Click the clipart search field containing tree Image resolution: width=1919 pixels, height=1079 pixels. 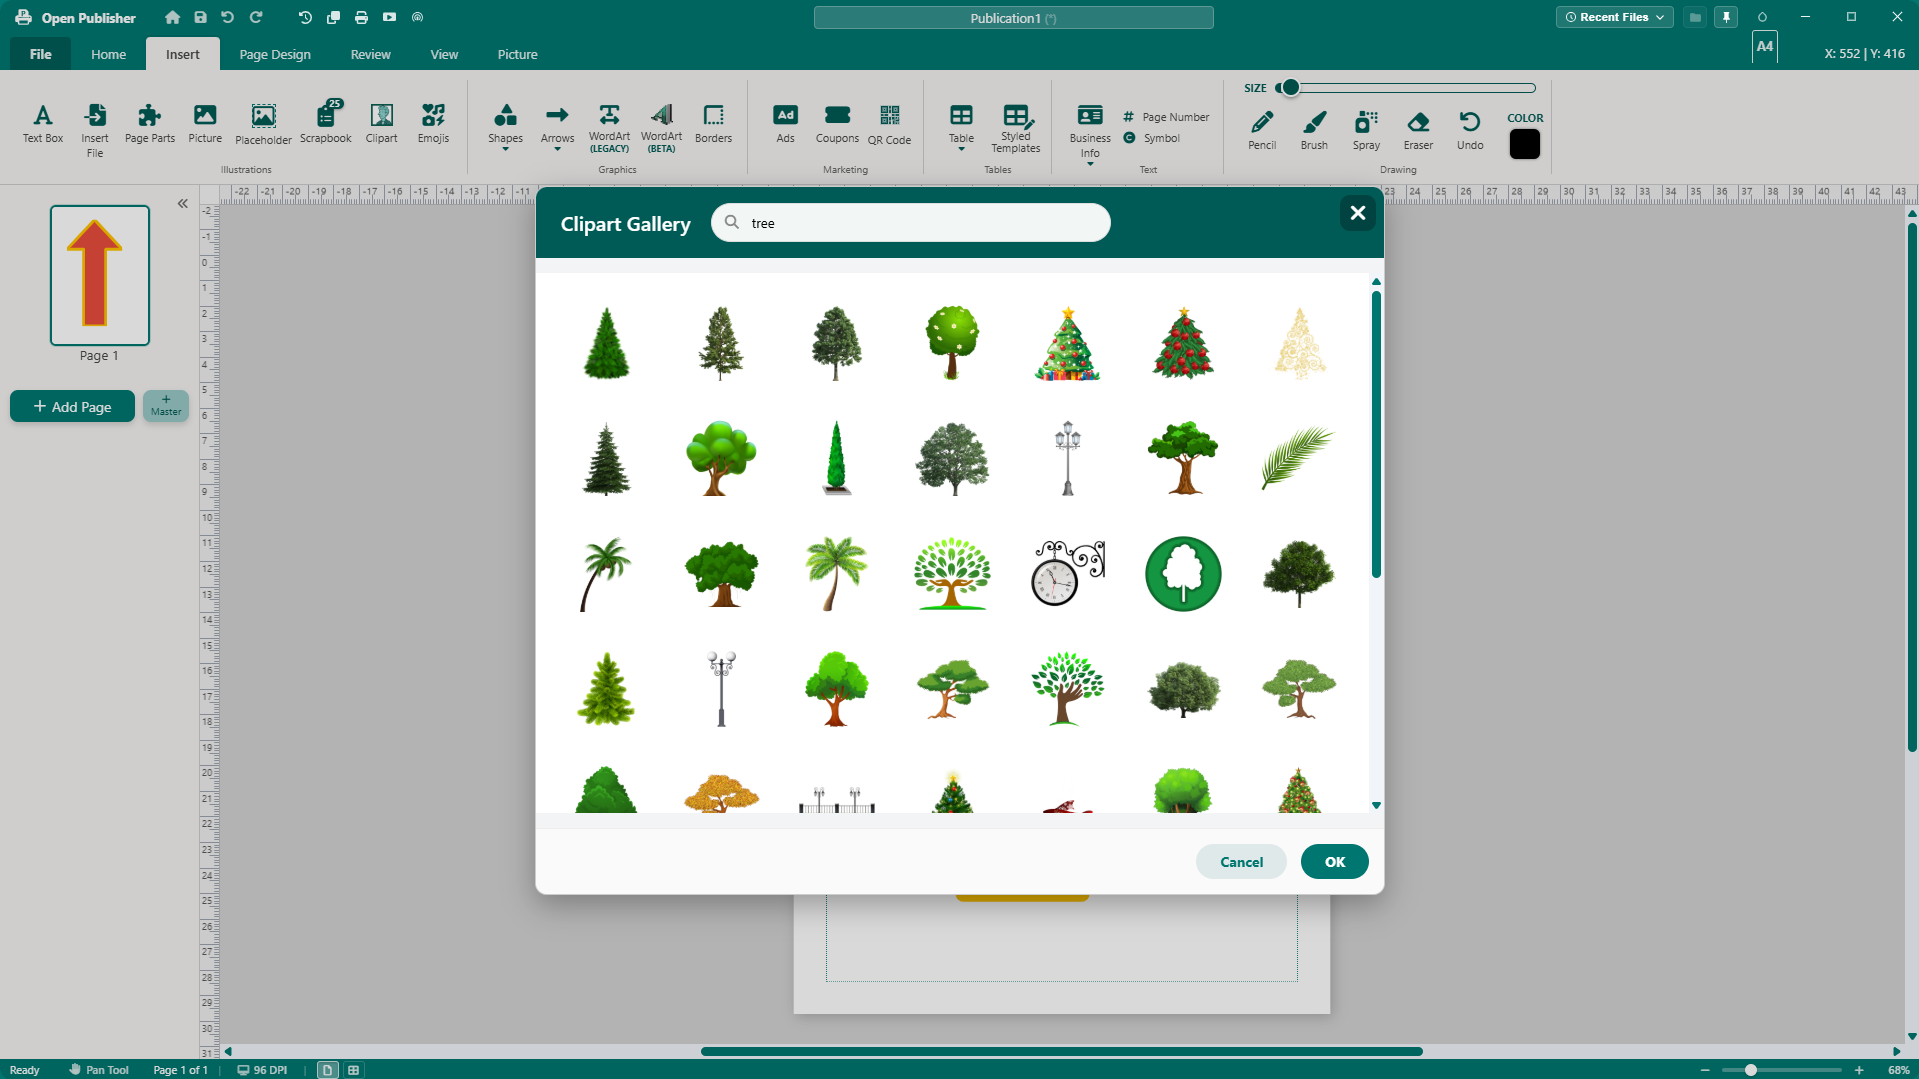tap(910, 223)
